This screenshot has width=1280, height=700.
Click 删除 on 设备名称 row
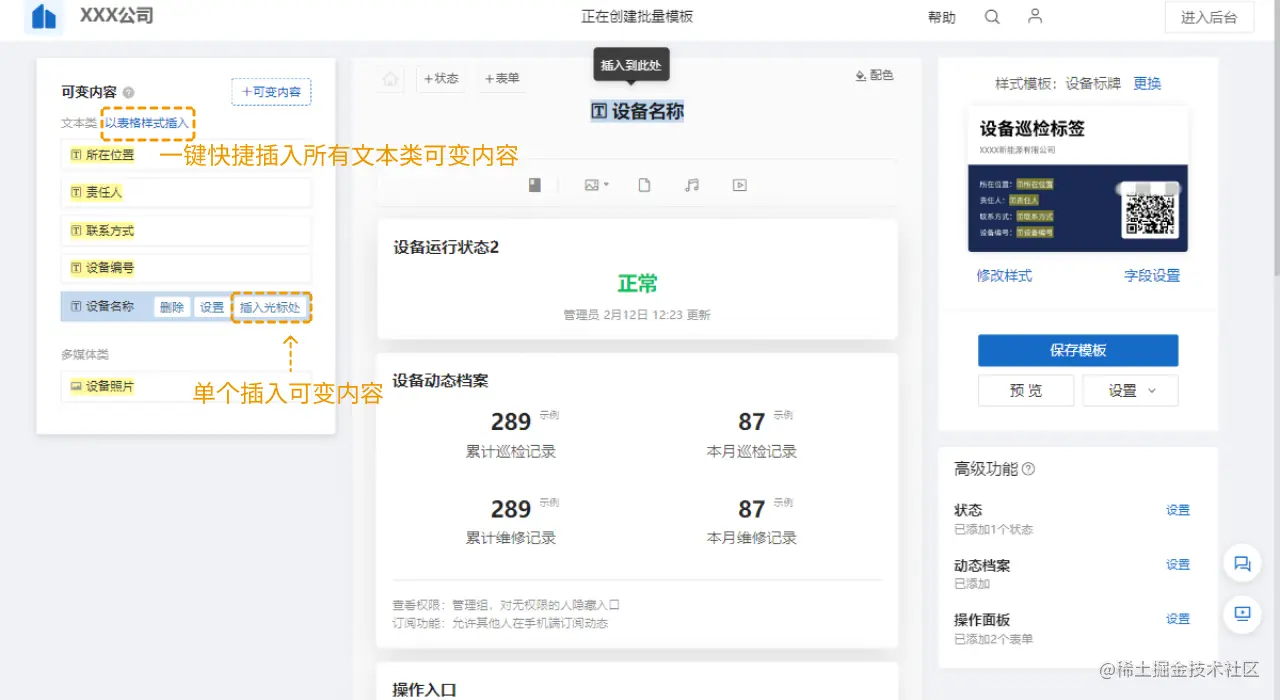pos(172,308)
